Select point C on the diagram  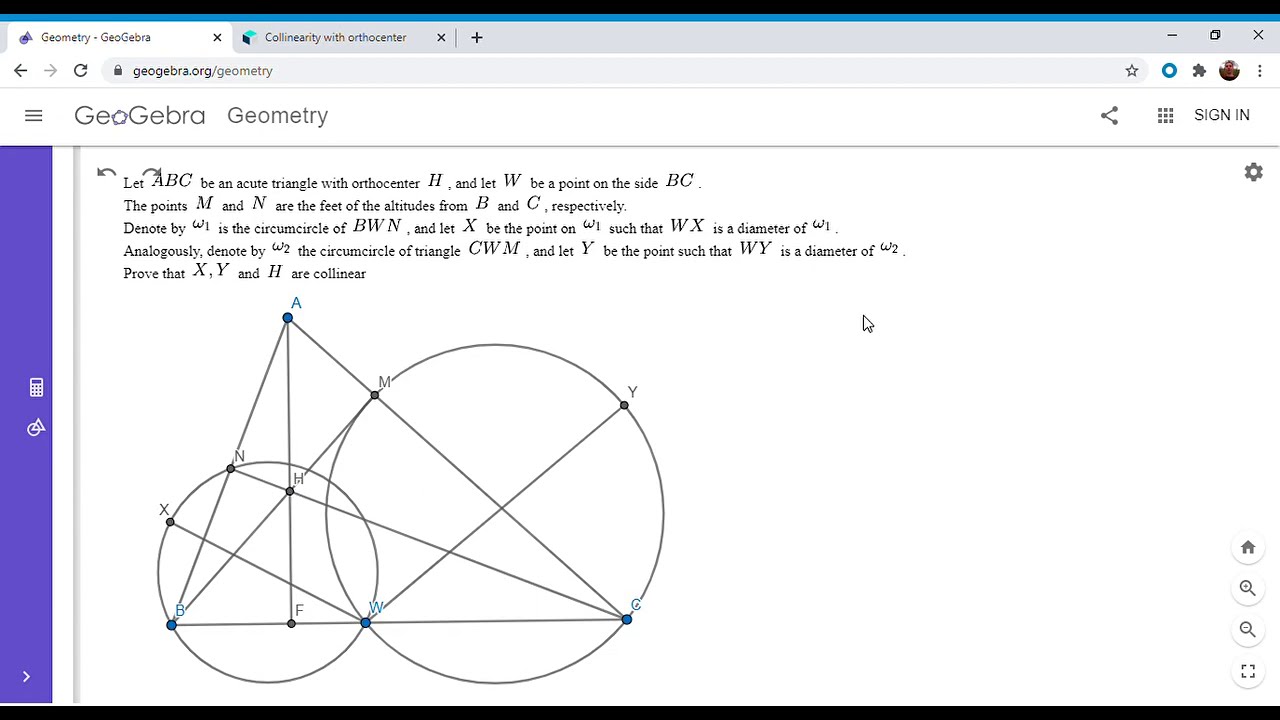(627, 620)
